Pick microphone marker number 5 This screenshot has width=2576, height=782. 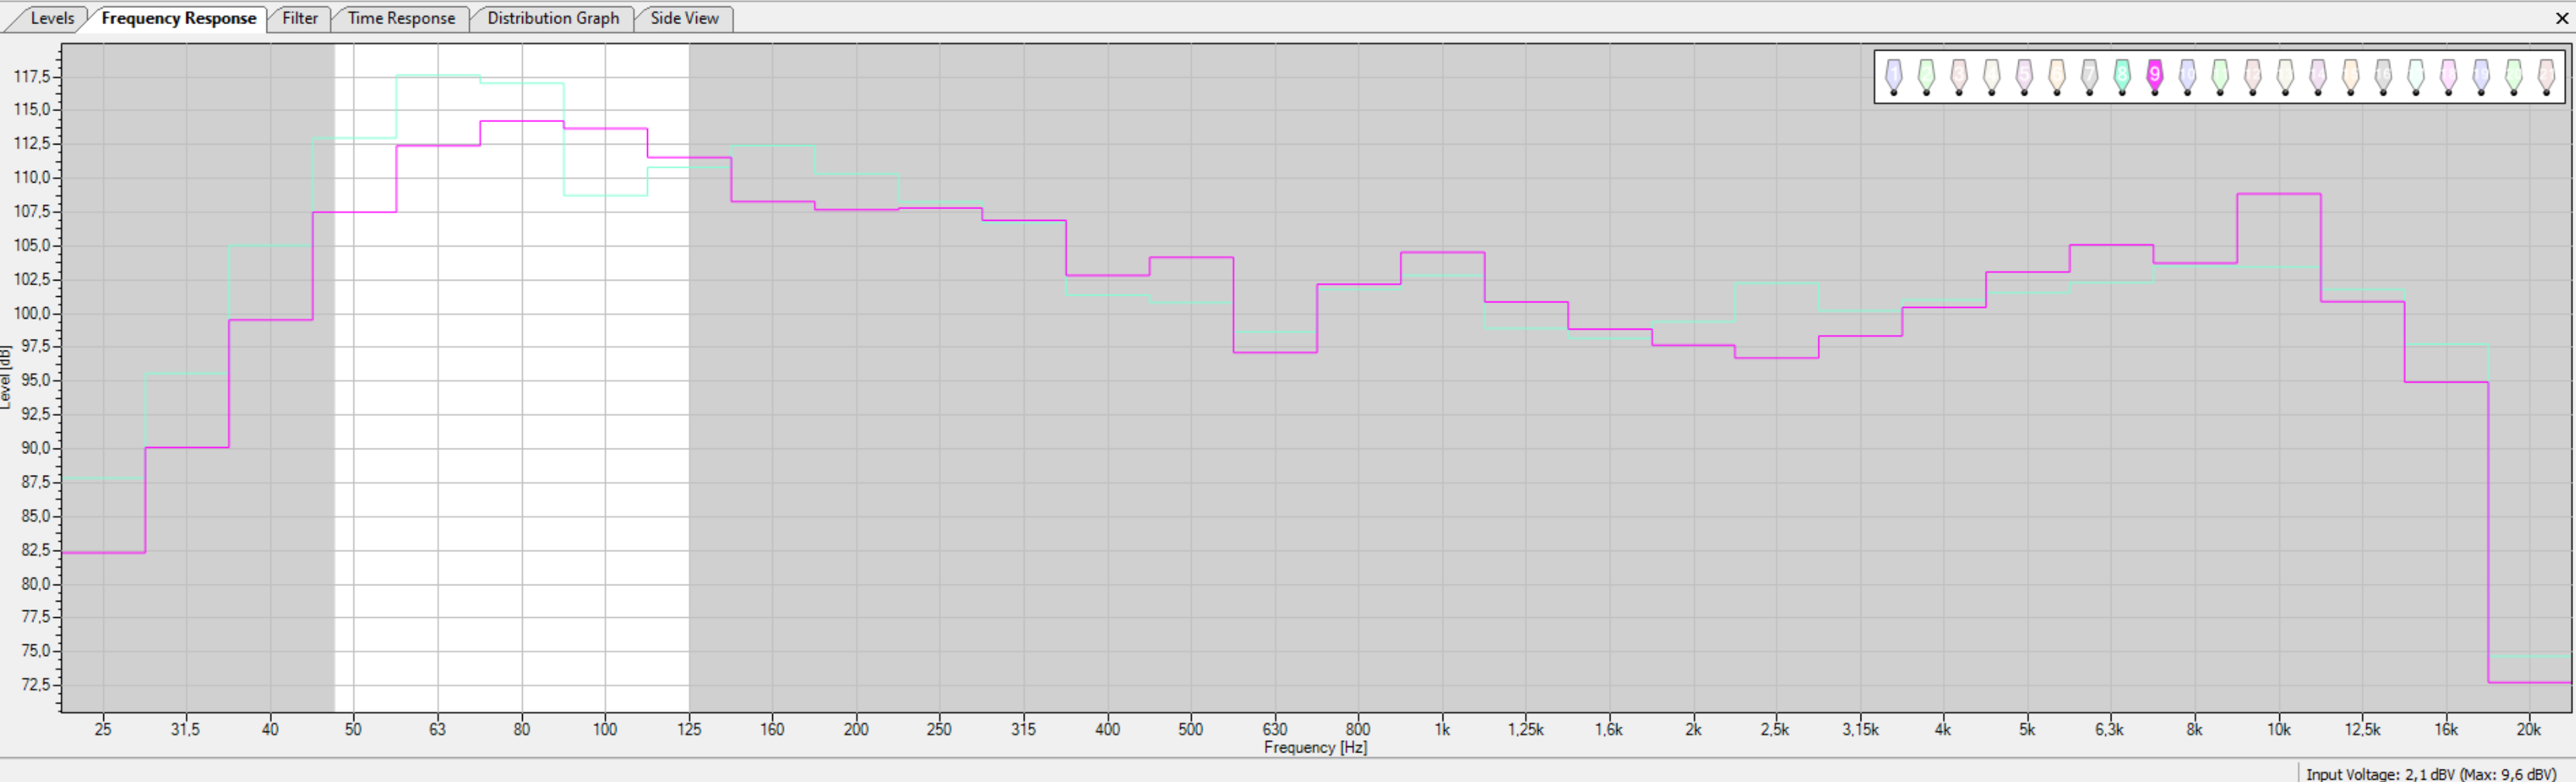tap(2023, 75)
